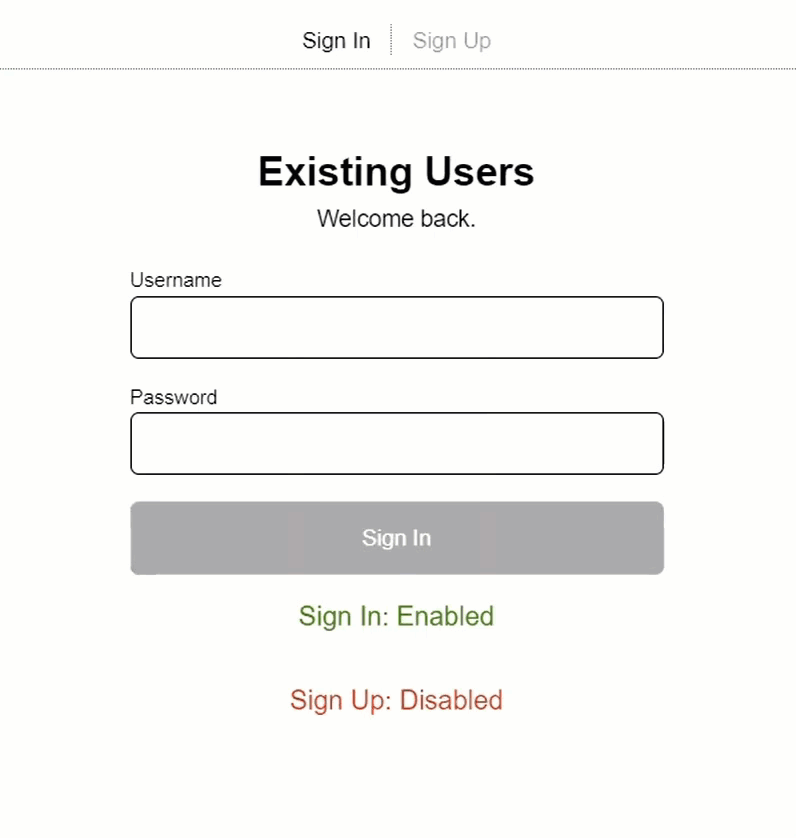Select the Sign In tab at top
Viewport: 796px width, 838px height.
coord(336,41)
